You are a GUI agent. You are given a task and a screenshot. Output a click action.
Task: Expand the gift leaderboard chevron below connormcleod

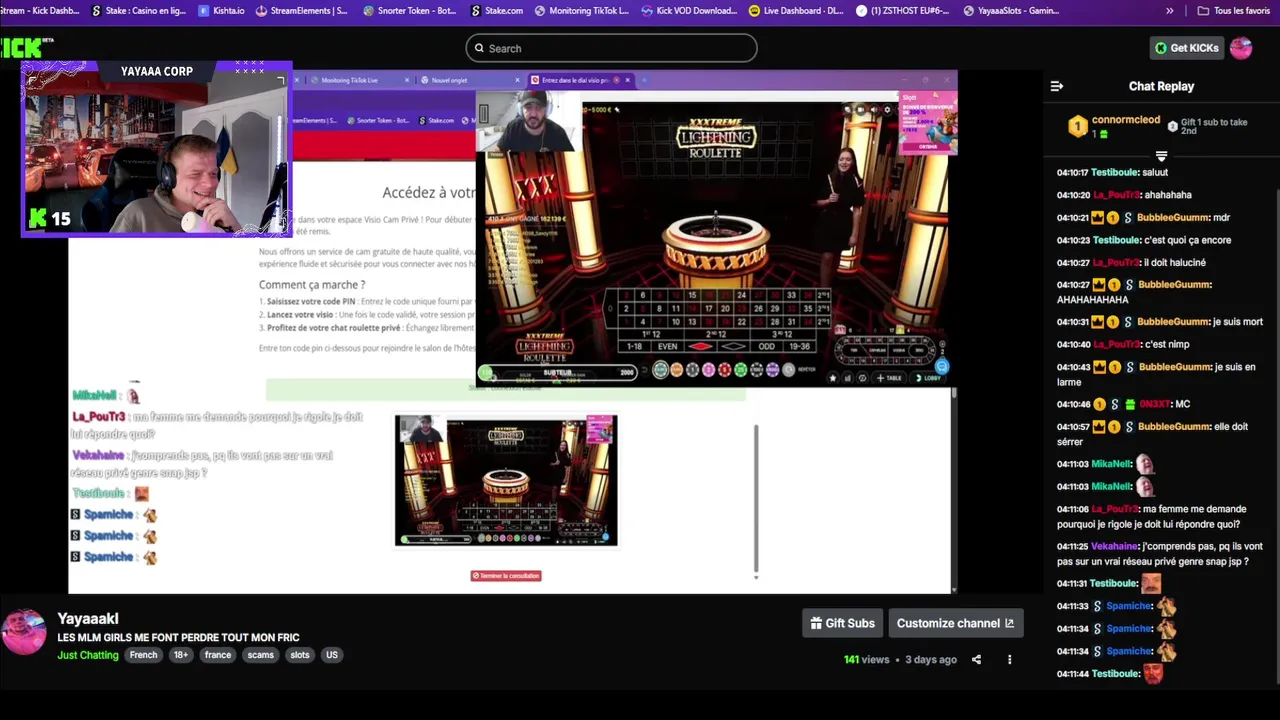(x=1161, y=156)
